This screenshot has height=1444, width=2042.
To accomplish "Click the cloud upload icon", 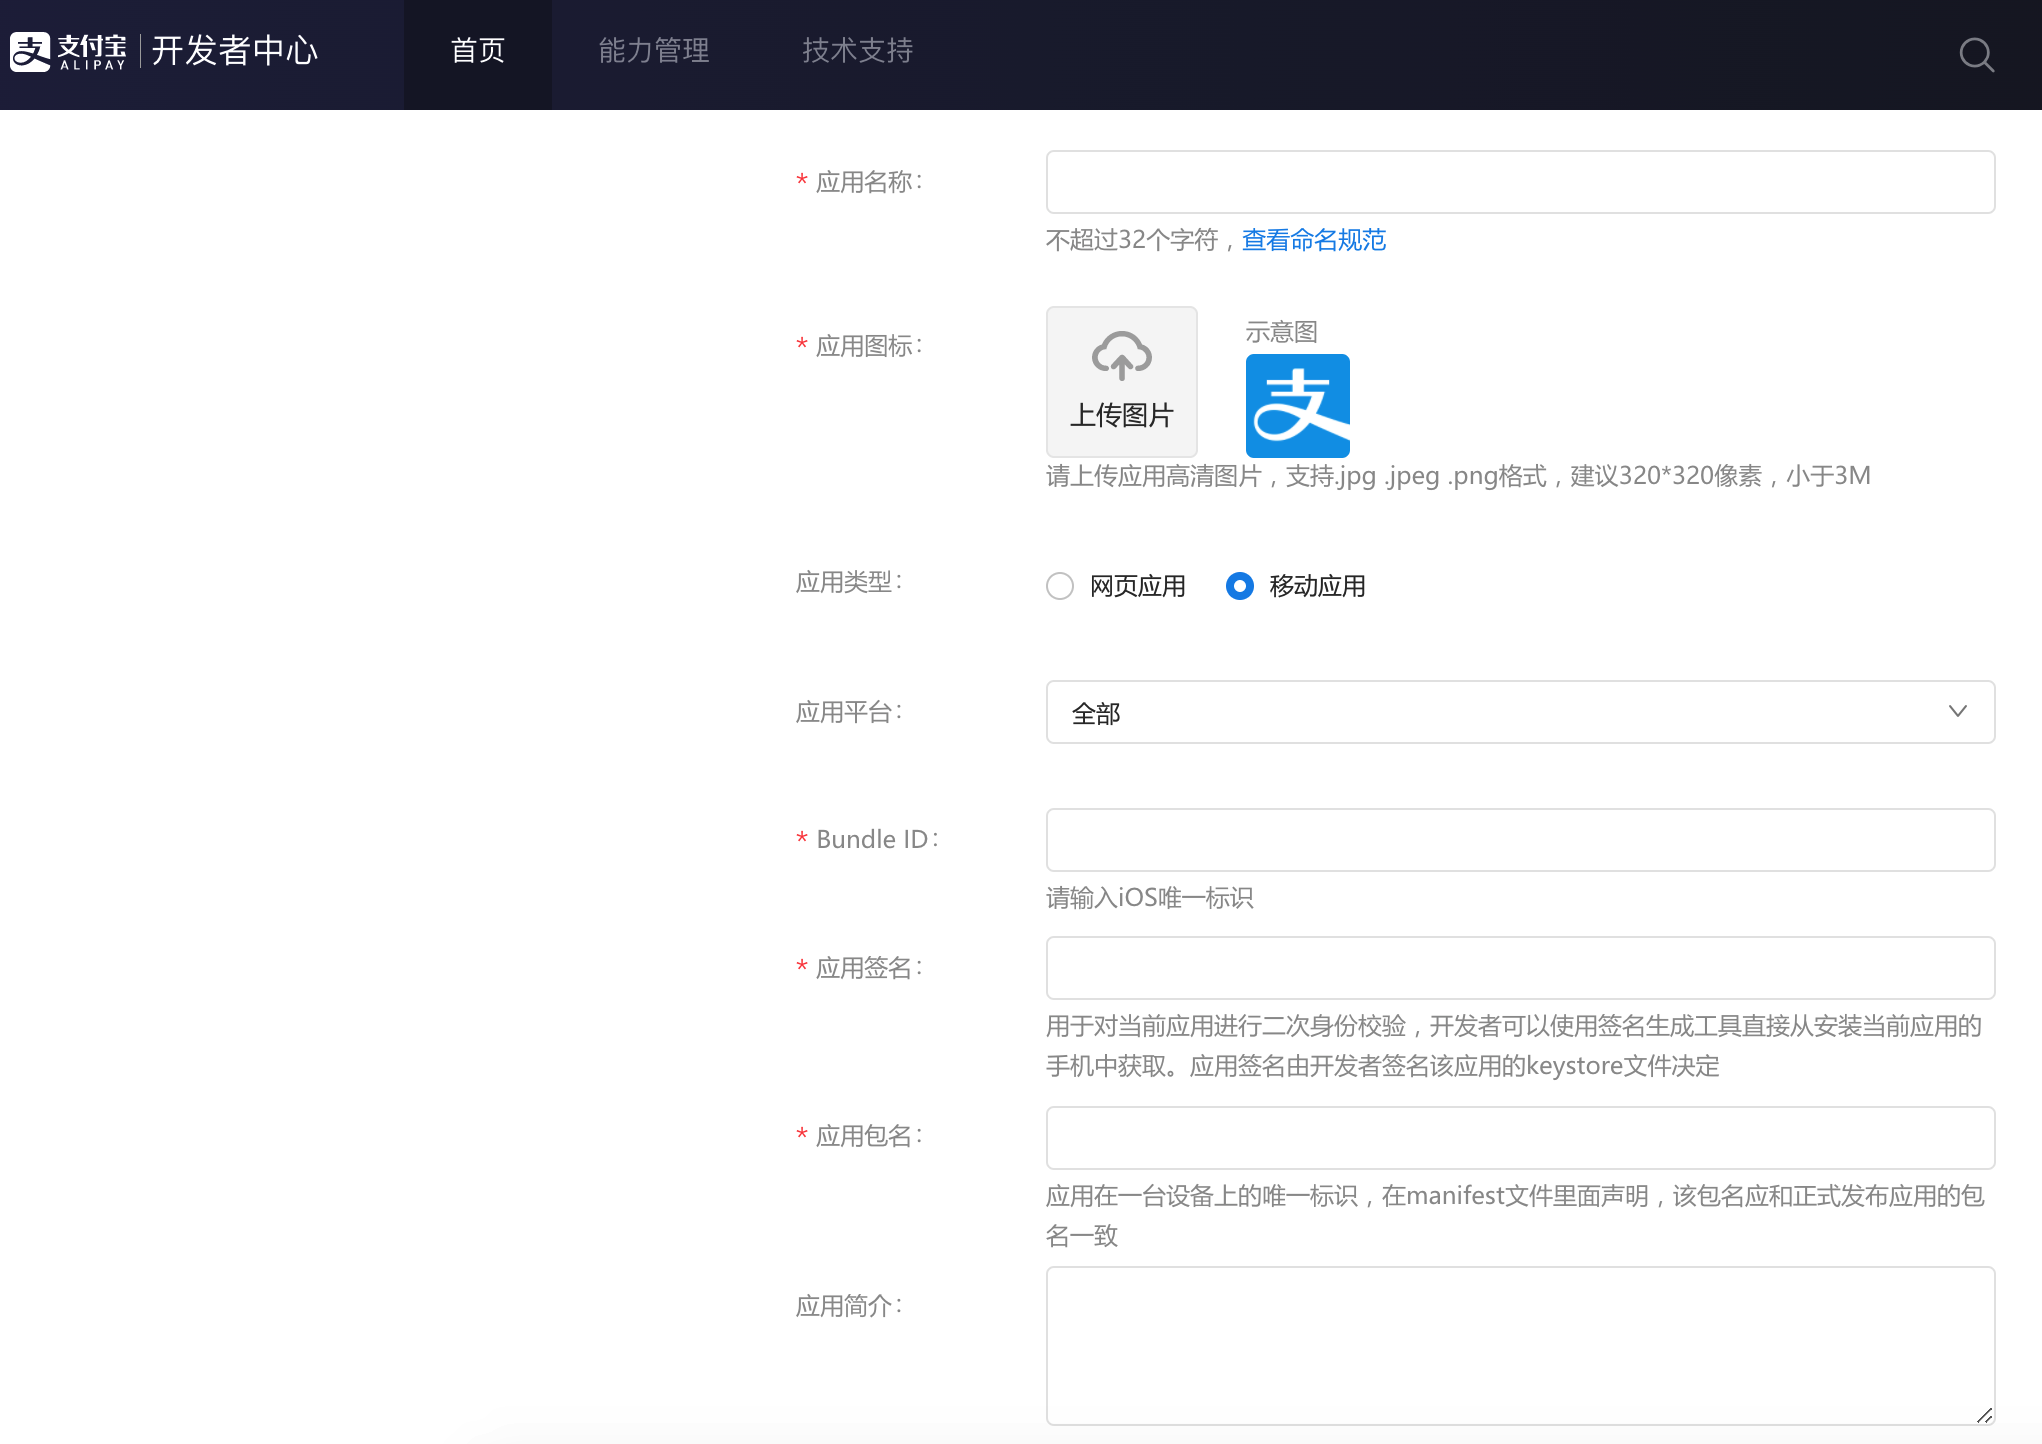I will 1121,356.
